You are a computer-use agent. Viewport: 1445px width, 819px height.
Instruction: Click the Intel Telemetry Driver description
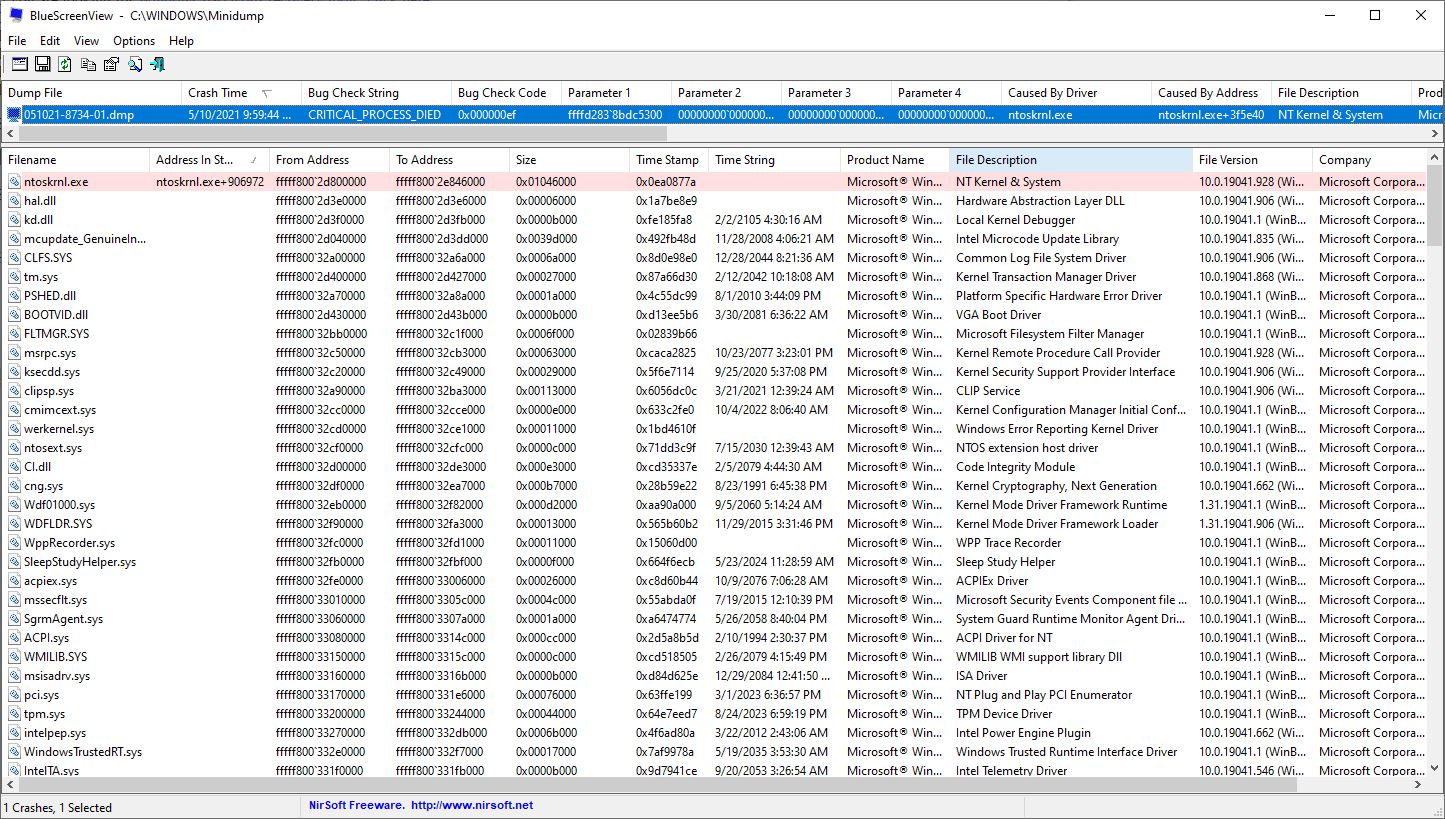(x=1011, y=771)
